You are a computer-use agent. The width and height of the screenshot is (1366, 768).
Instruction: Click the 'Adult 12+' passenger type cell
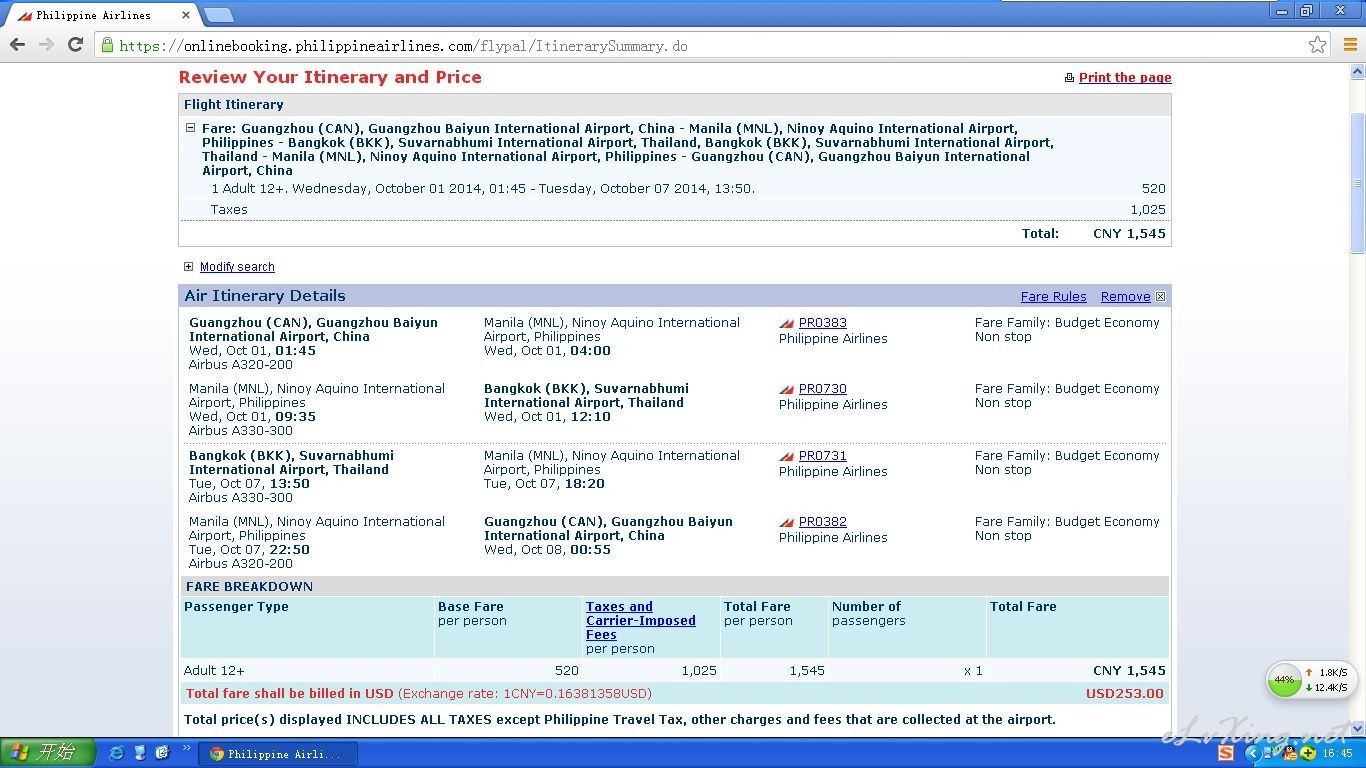coord(214,671)
